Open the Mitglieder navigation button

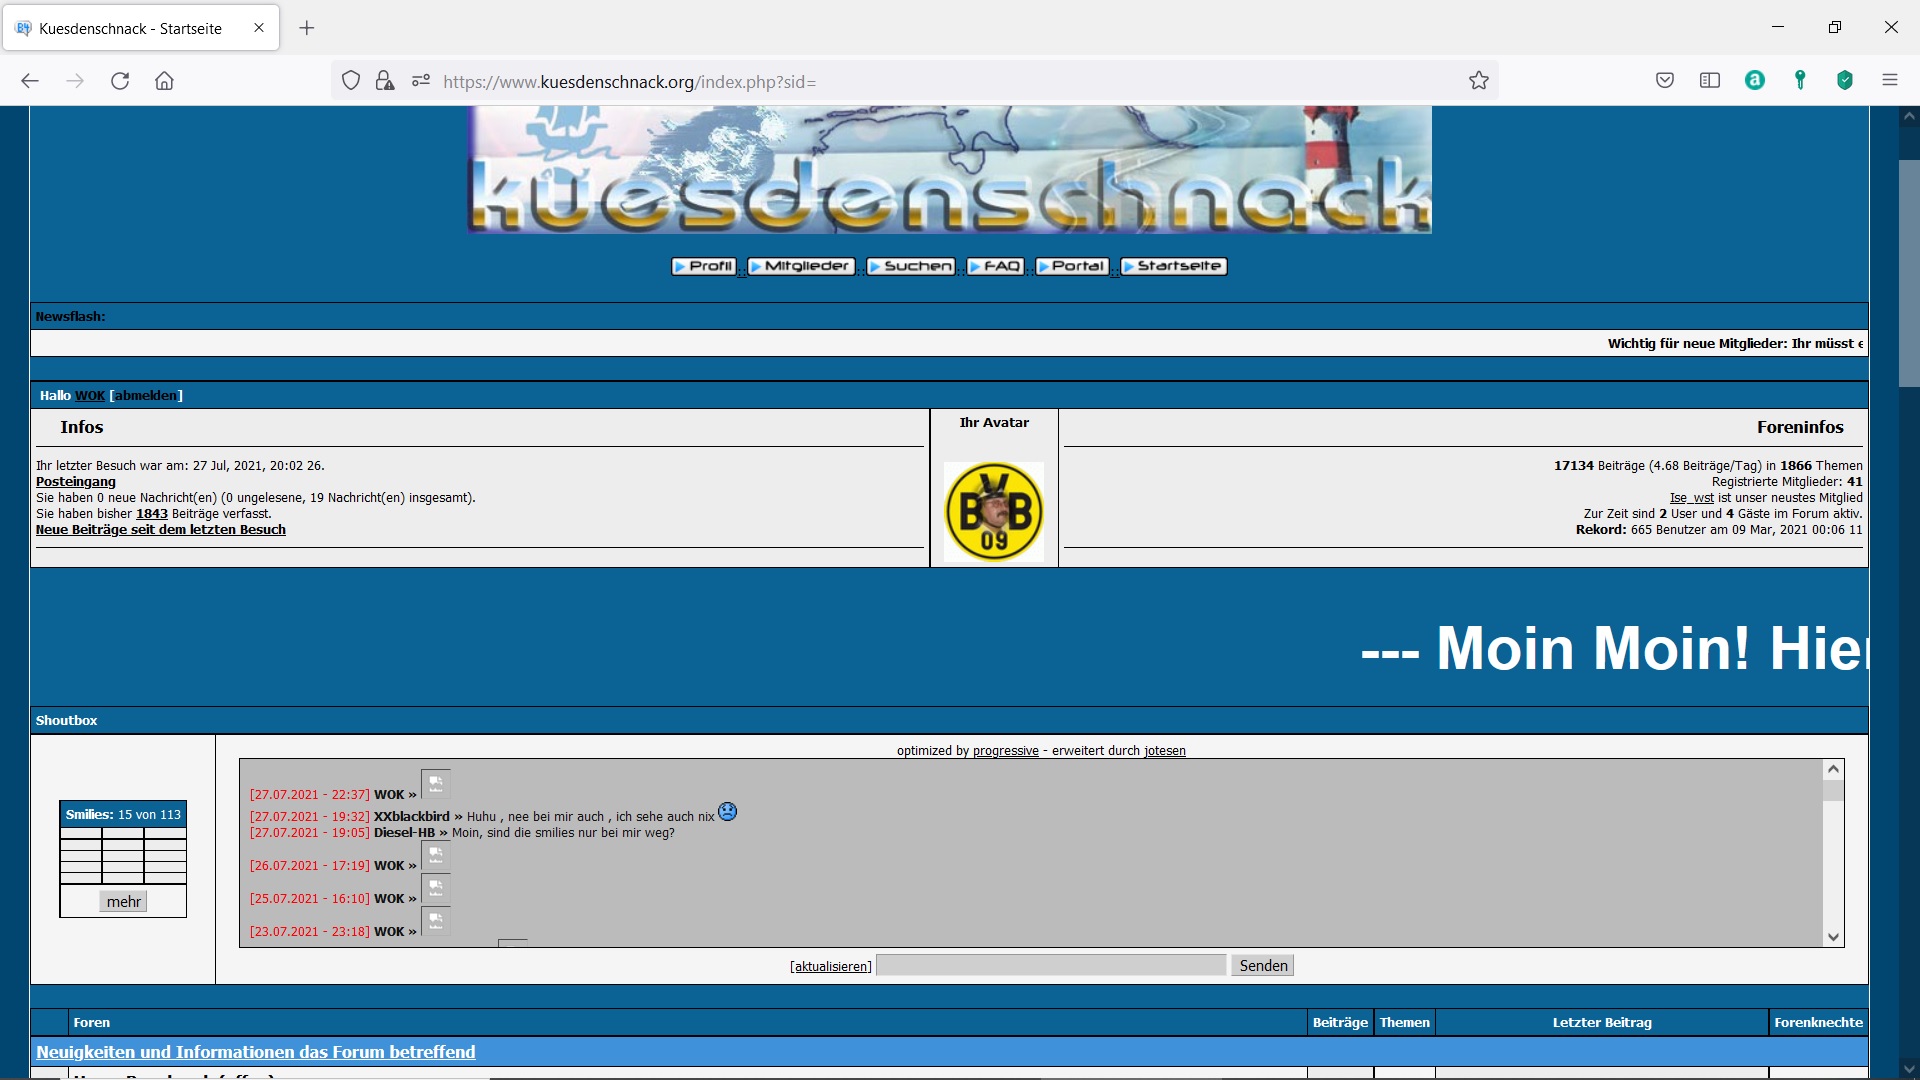[801, 266]
